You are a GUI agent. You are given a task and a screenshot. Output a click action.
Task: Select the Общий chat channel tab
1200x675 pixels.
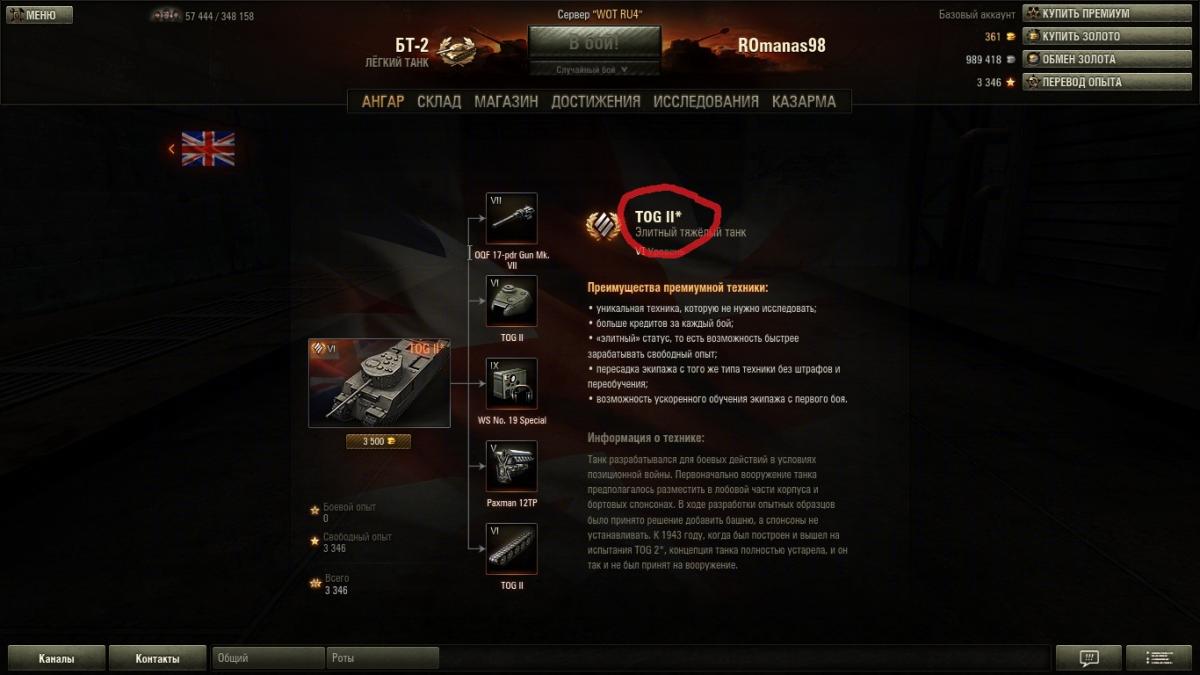coord(268,658)
